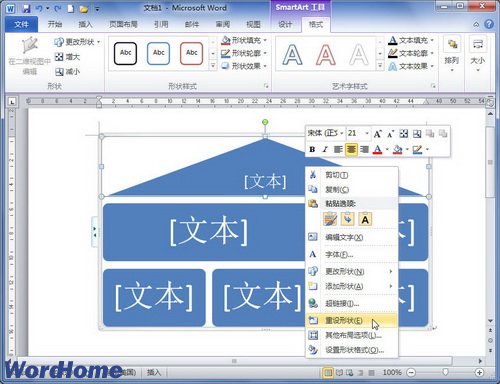This screenshot has height=384, width=500.
Task: Click the reduce shape icon in mini toolbar
Action: [x=417, y=134]
